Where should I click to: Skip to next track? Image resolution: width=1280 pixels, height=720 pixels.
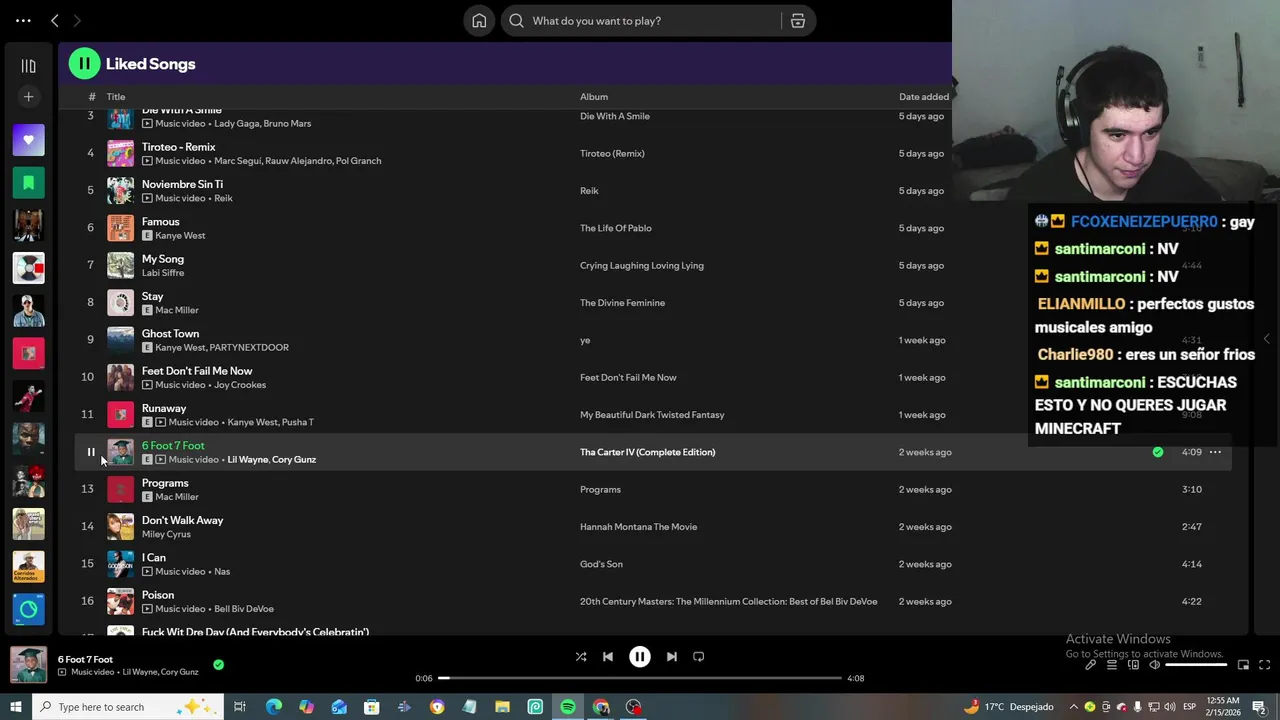point(672,657)
